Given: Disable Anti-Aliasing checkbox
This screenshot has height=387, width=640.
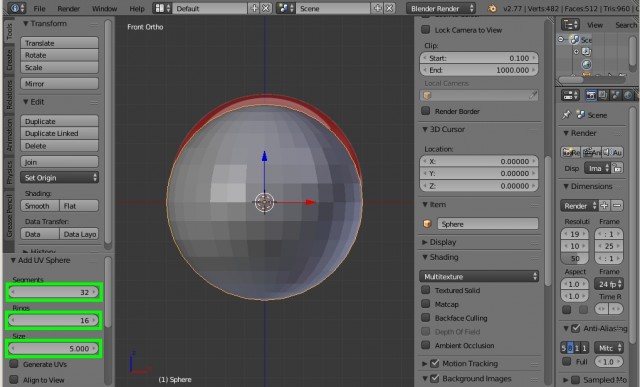Looking at the screenshot, I should tap(576, 328).
